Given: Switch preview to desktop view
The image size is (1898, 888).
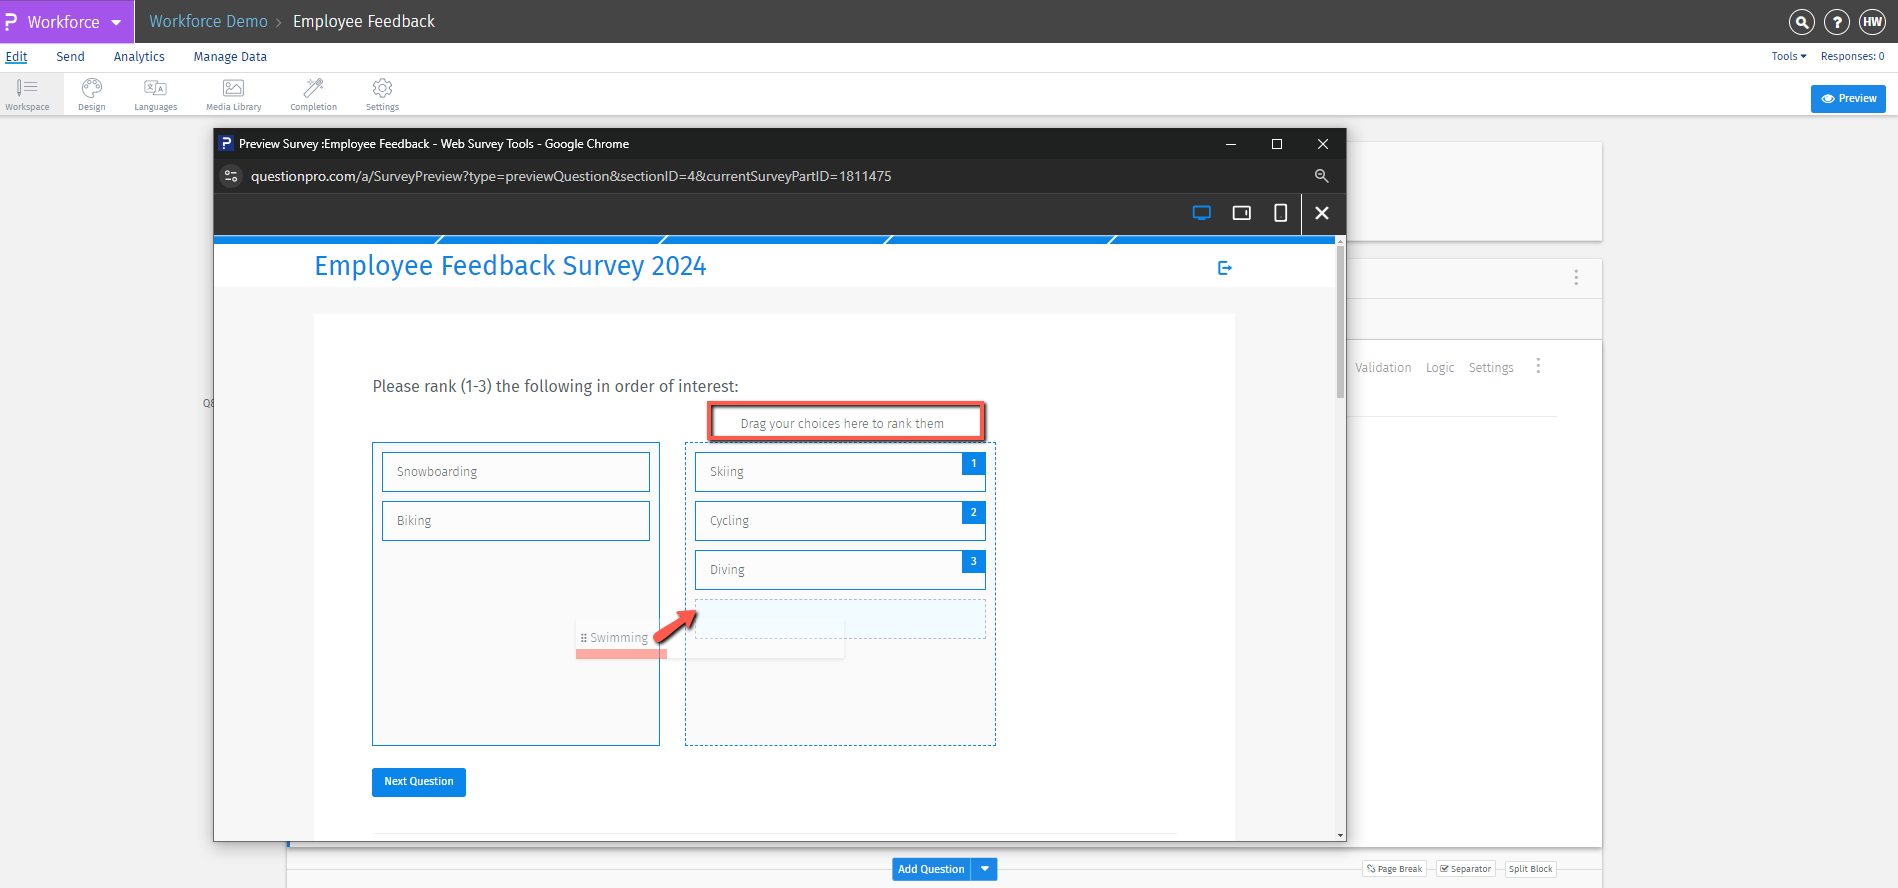Looking at the screenshot, I should [1202, 213].
